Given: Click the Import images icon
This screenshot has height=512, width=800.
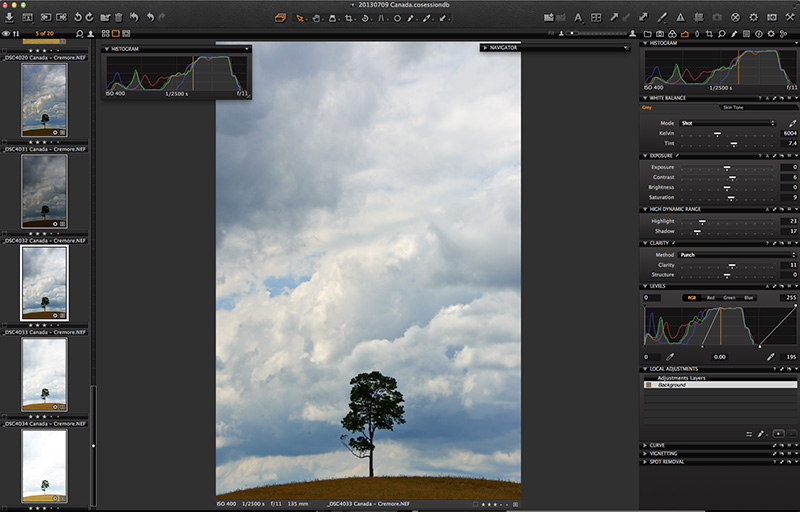Looking at the screenshot, I should [x=7, y=17].
